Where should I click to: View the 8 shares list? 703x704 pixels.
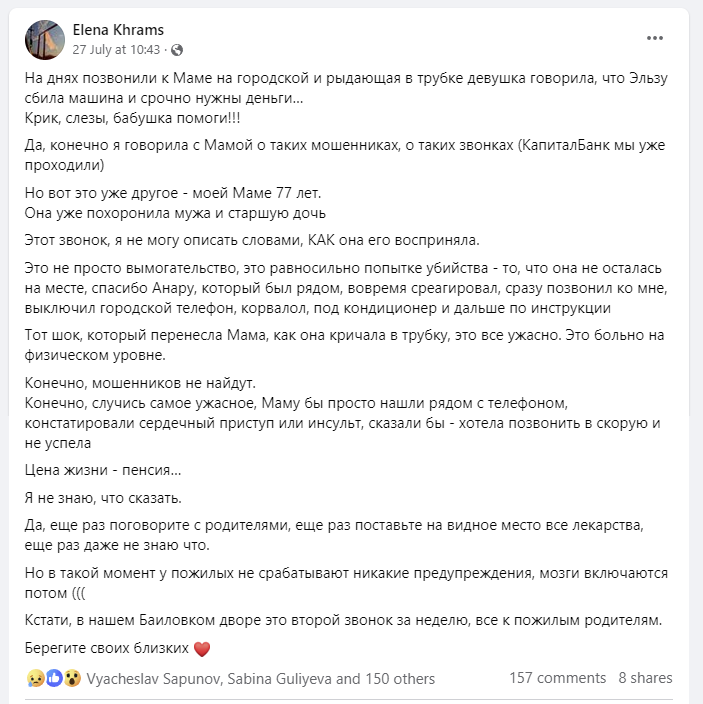[645, 678]
